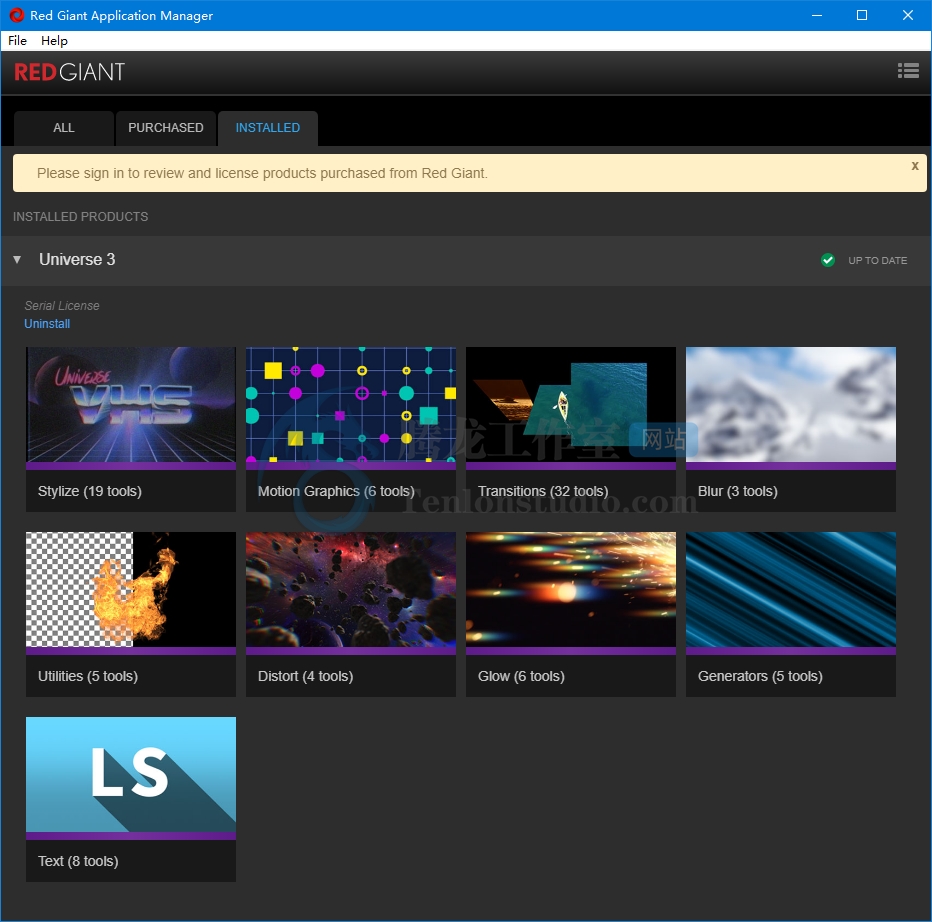The height and width of the screenshot is (922, 932).
Task: Open the list view menu icon
Action: tap(908, 71)
